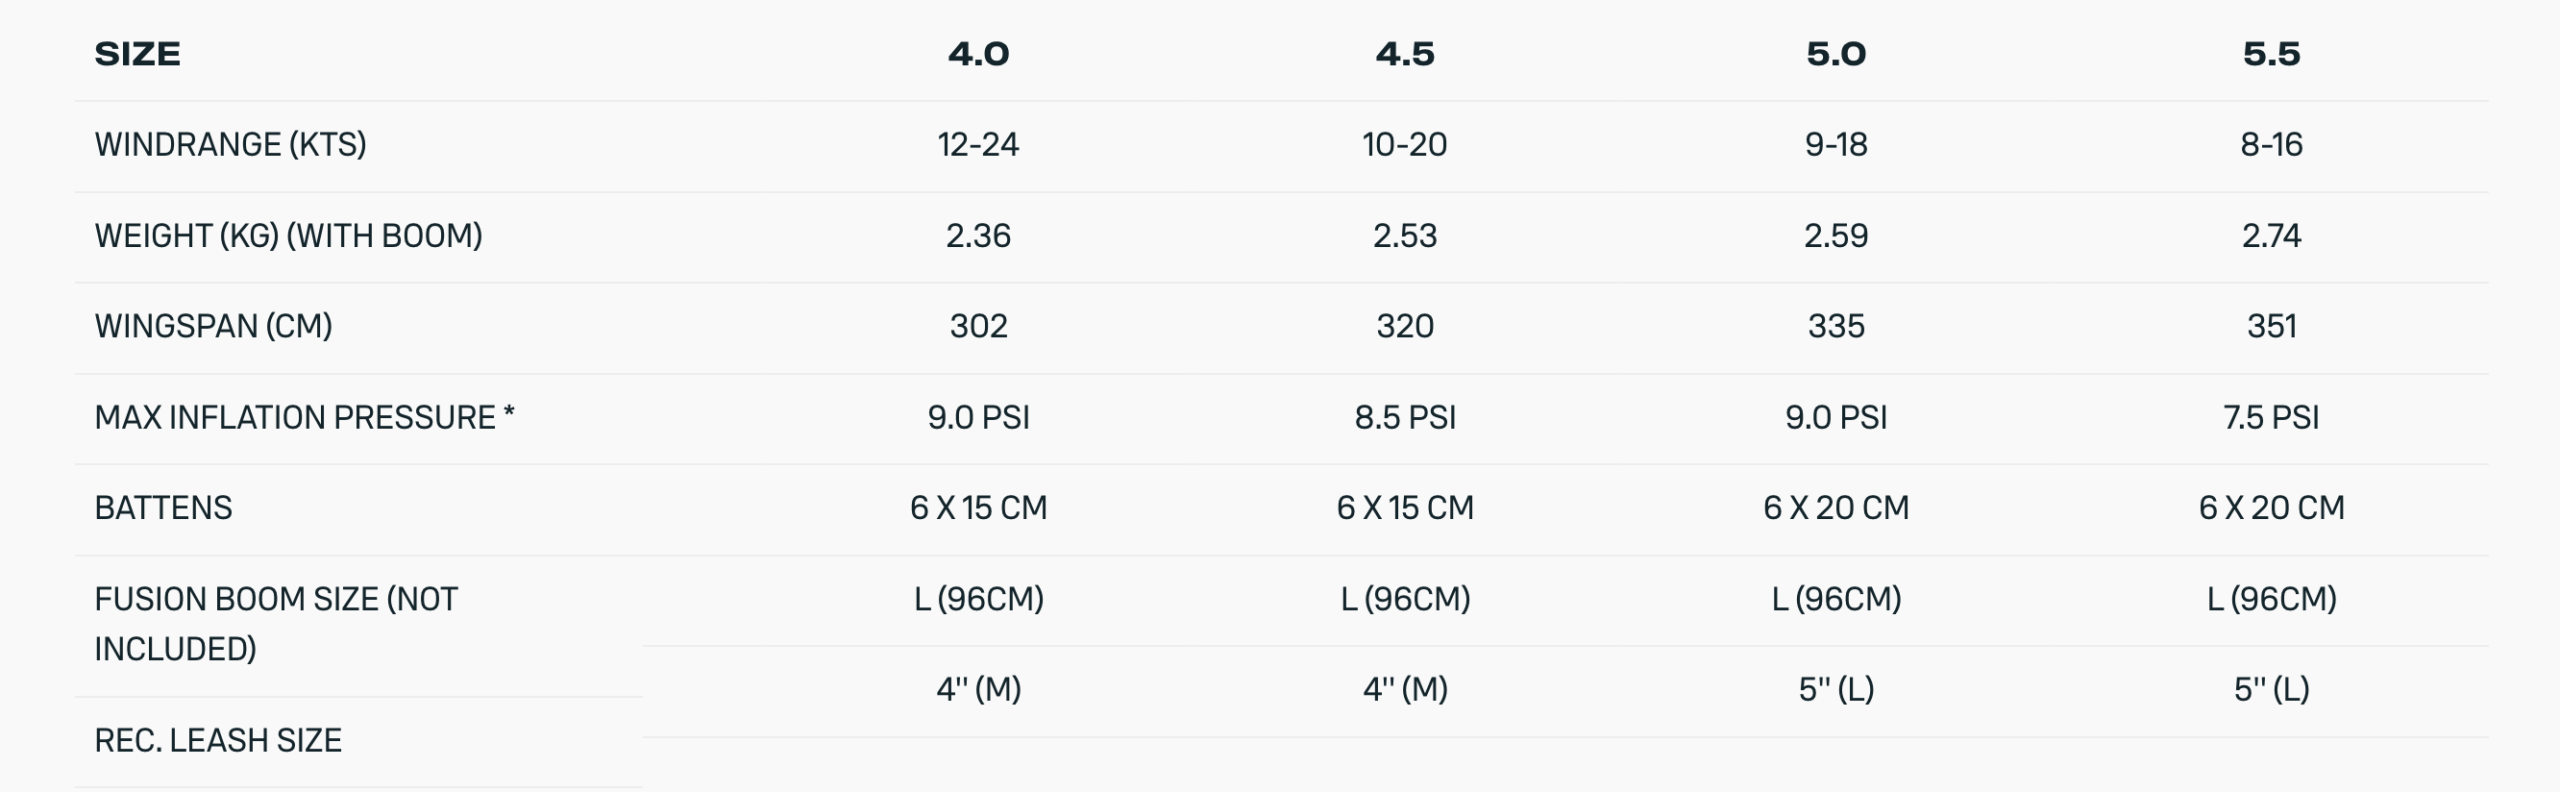Click the 8.5 PSI pressure value

click(x=1405, y=417)
